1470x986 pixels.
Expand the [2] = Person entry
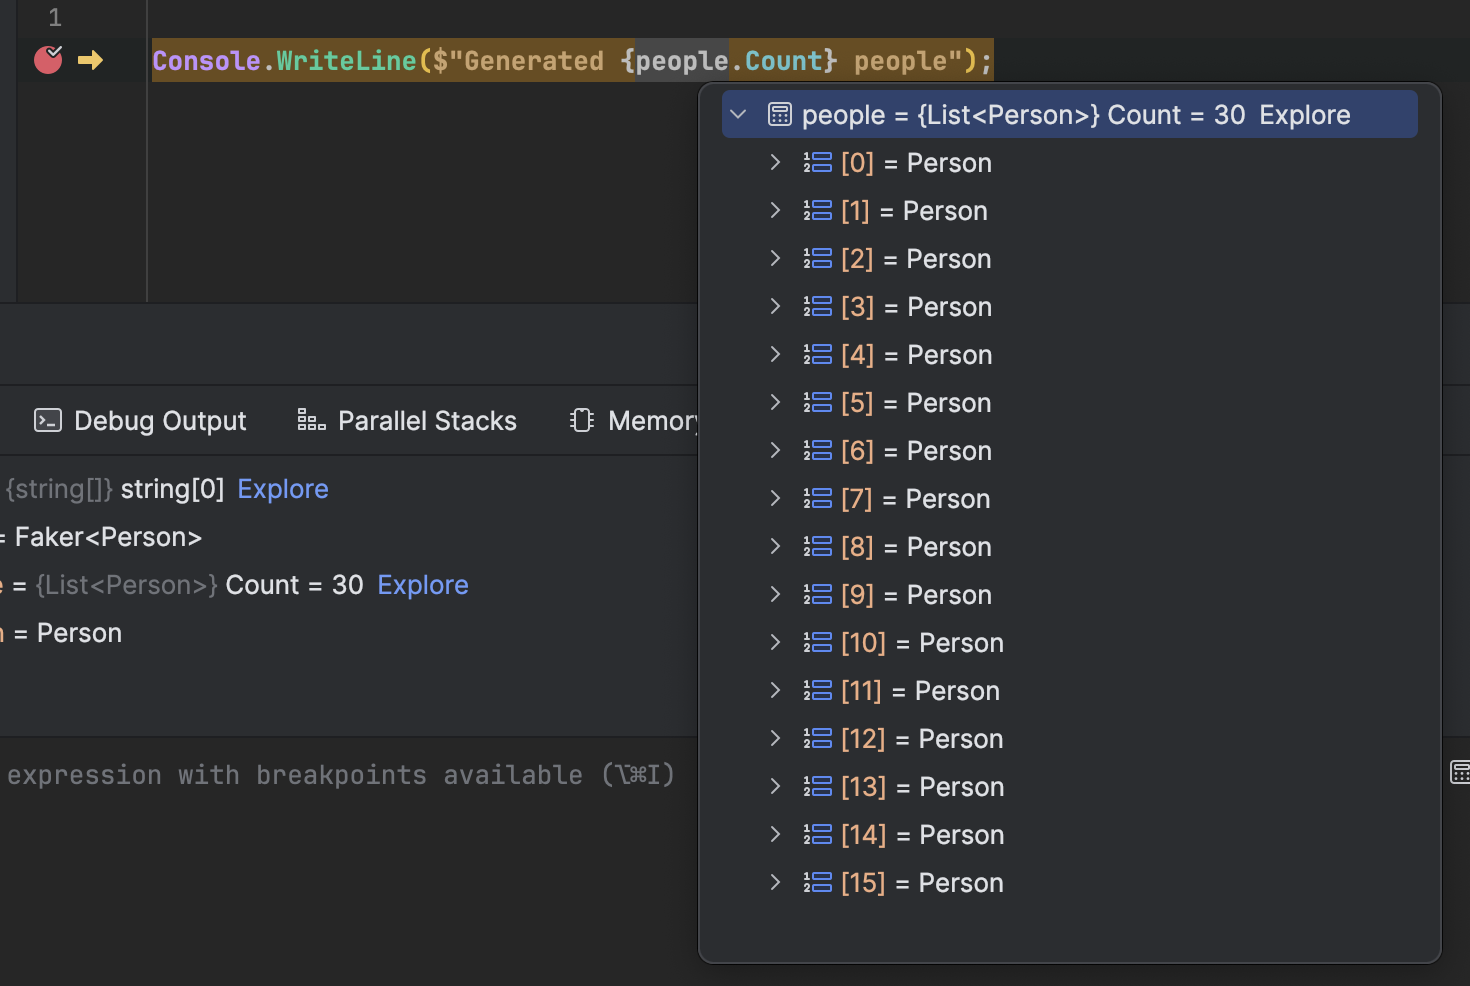click(775, 259)
